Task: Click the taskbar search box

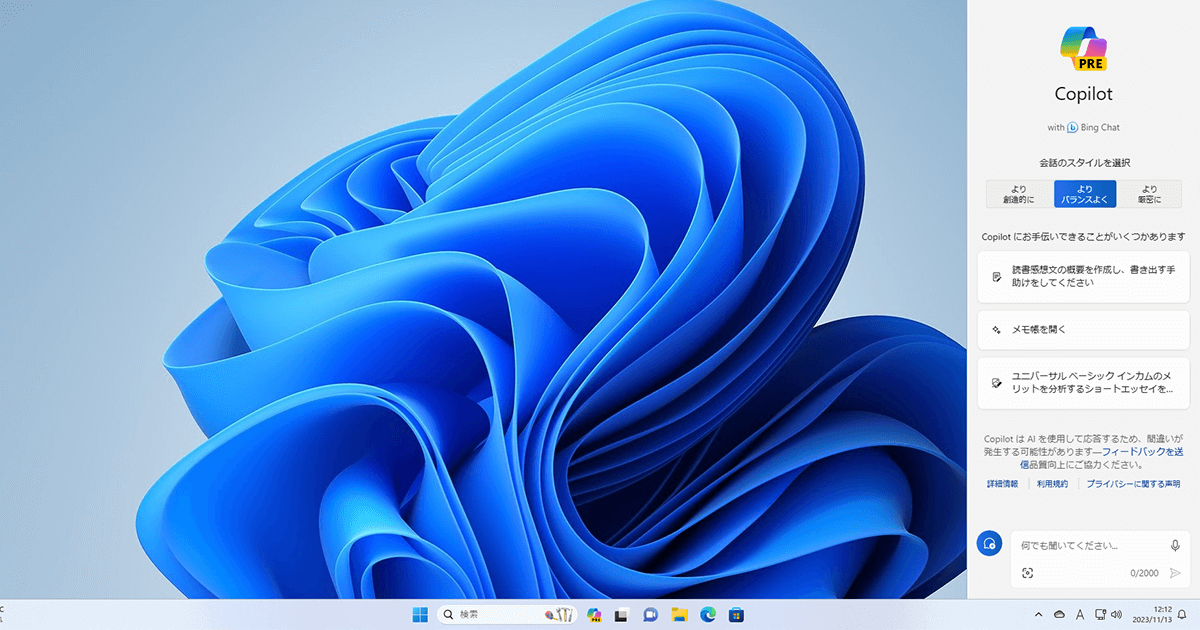Action: pyautogui.click(x=505, y=614)
